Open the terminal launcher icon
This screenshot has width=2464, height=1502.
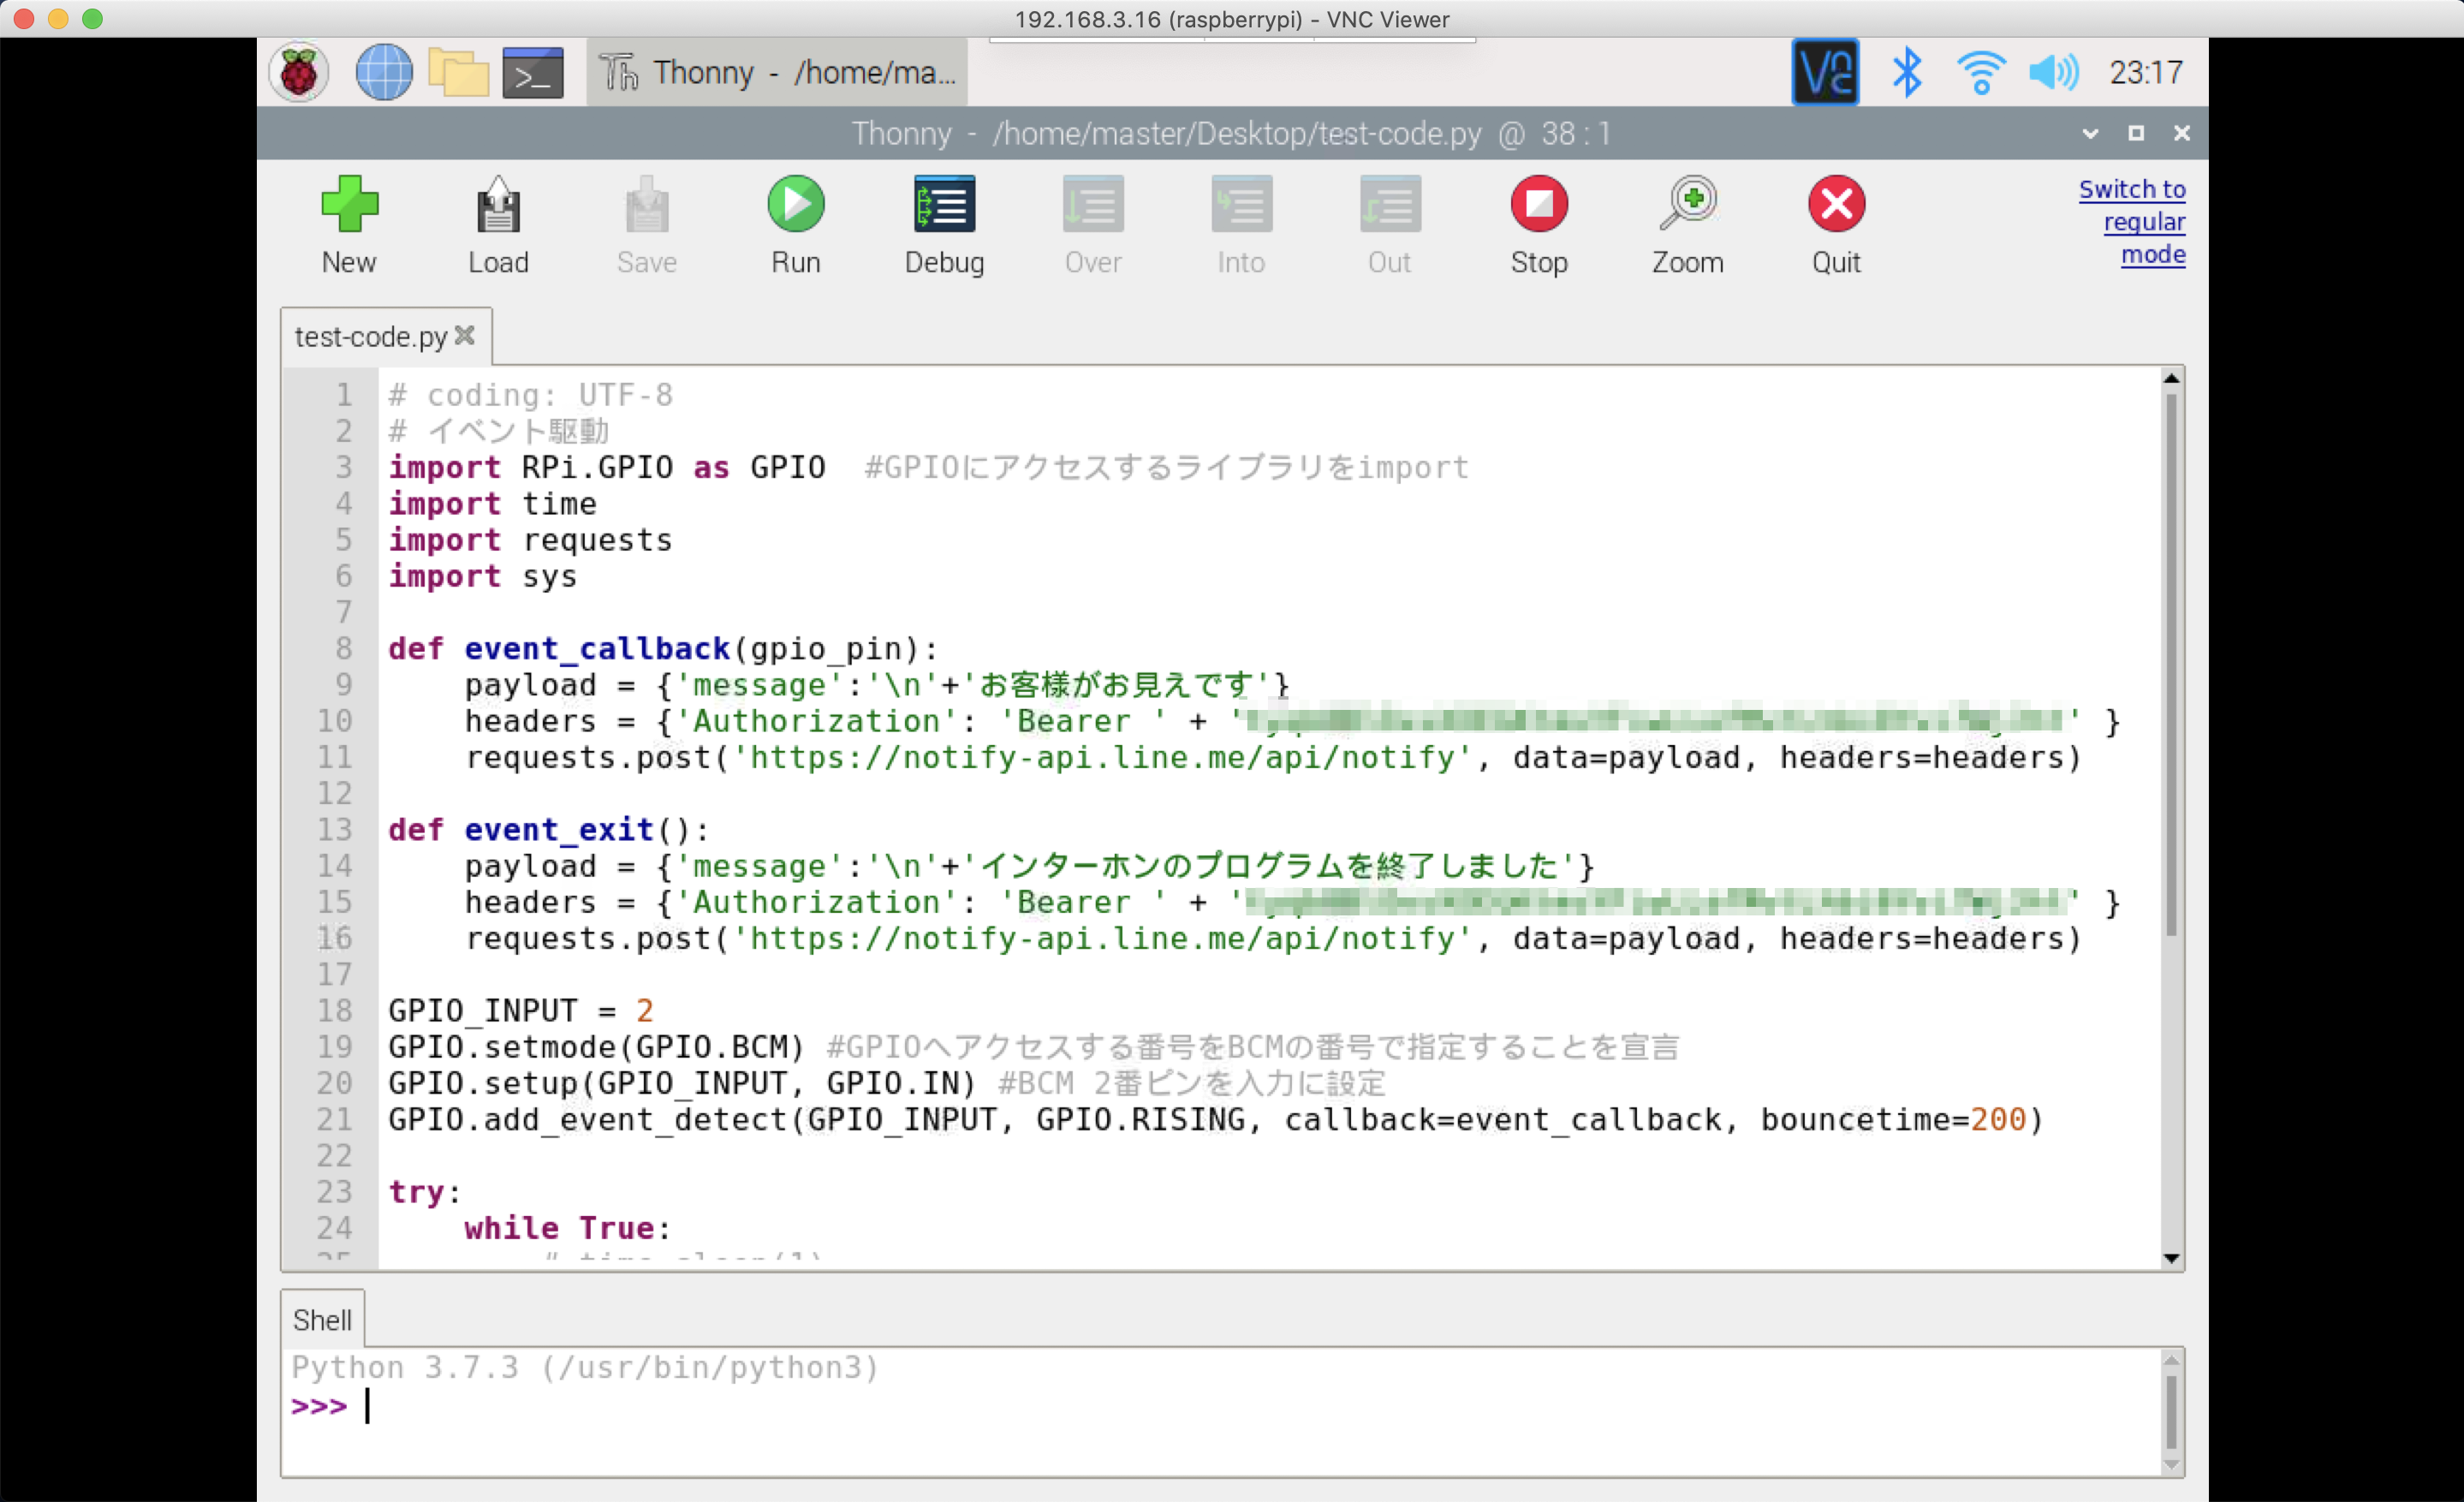coord(532,73)
